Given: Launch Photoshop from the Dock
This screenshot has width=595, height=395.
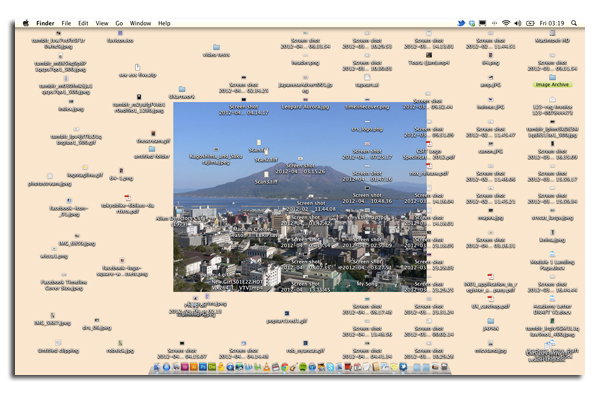Looking at the screenshot, I should point(203,367).
